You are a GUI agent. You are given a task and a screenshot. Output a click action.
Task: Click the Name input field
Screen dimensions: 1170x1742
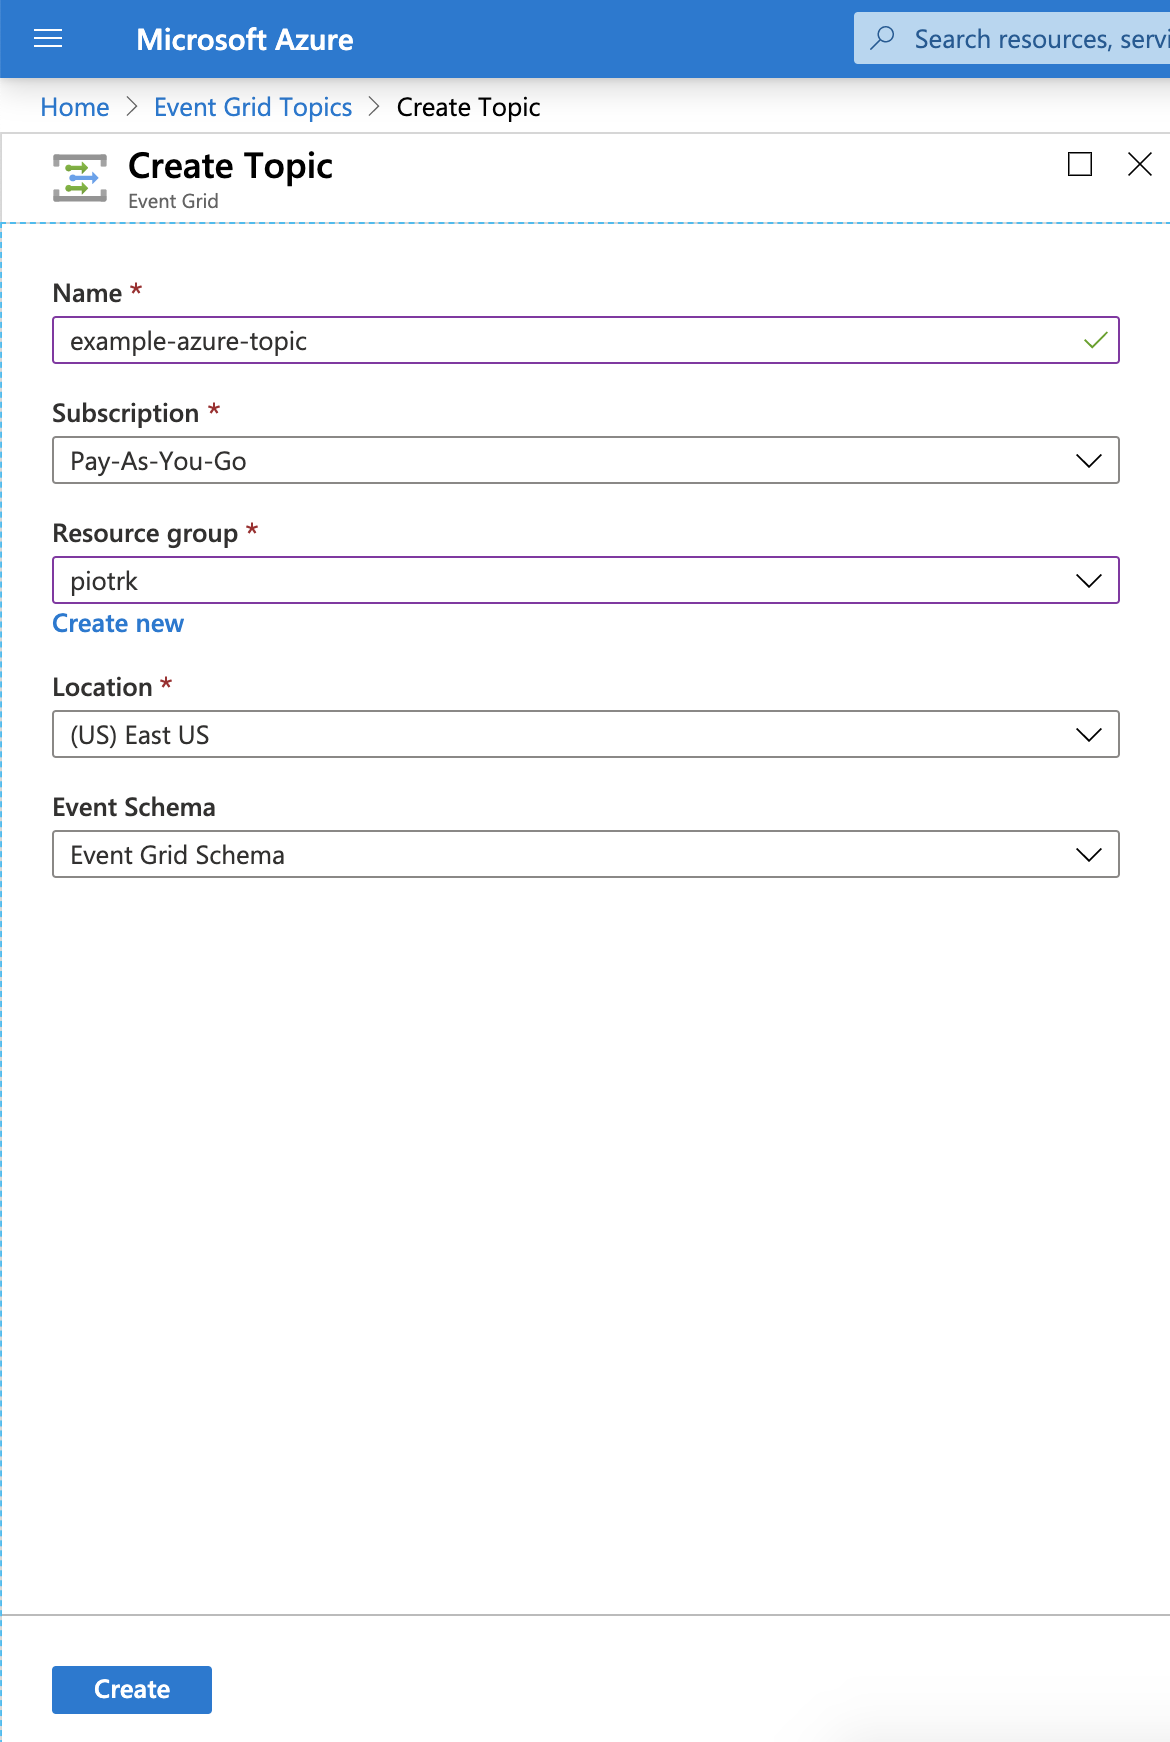(x=585, y=341)
